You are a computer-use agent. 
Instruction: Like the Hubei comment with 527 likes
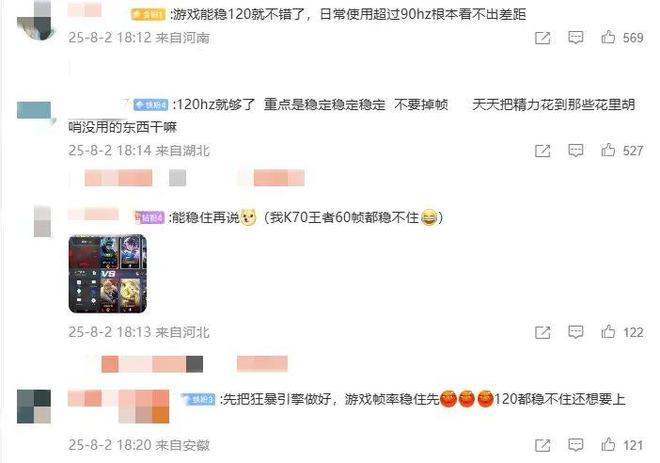coord(608,150)
